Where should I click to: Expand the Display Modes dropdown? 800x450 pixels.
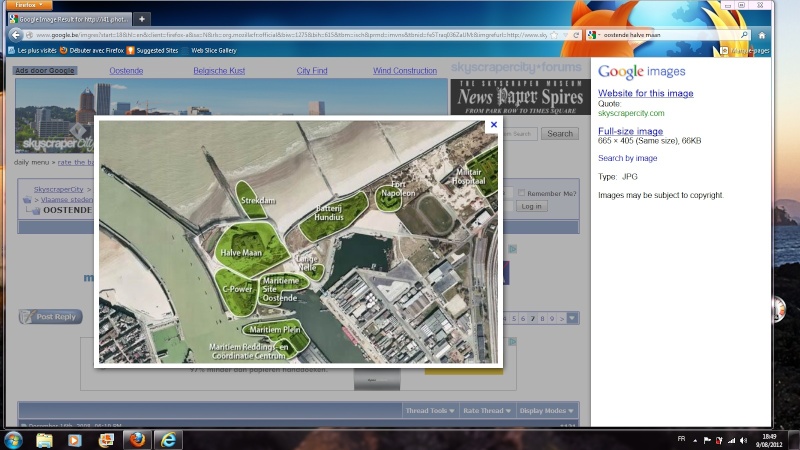pyautogui.click(x=546, y=411)
